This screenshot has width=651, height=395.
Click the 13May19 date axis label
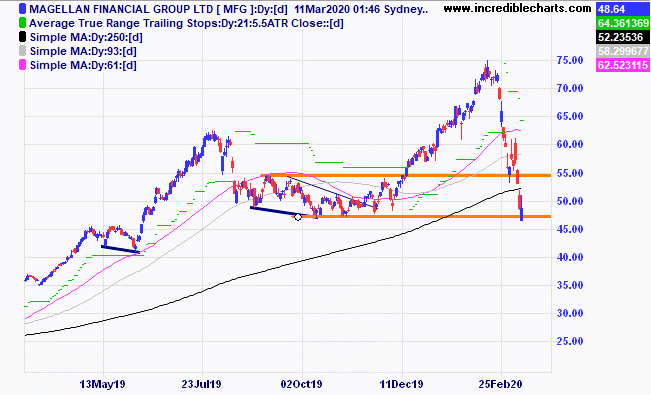102,384
